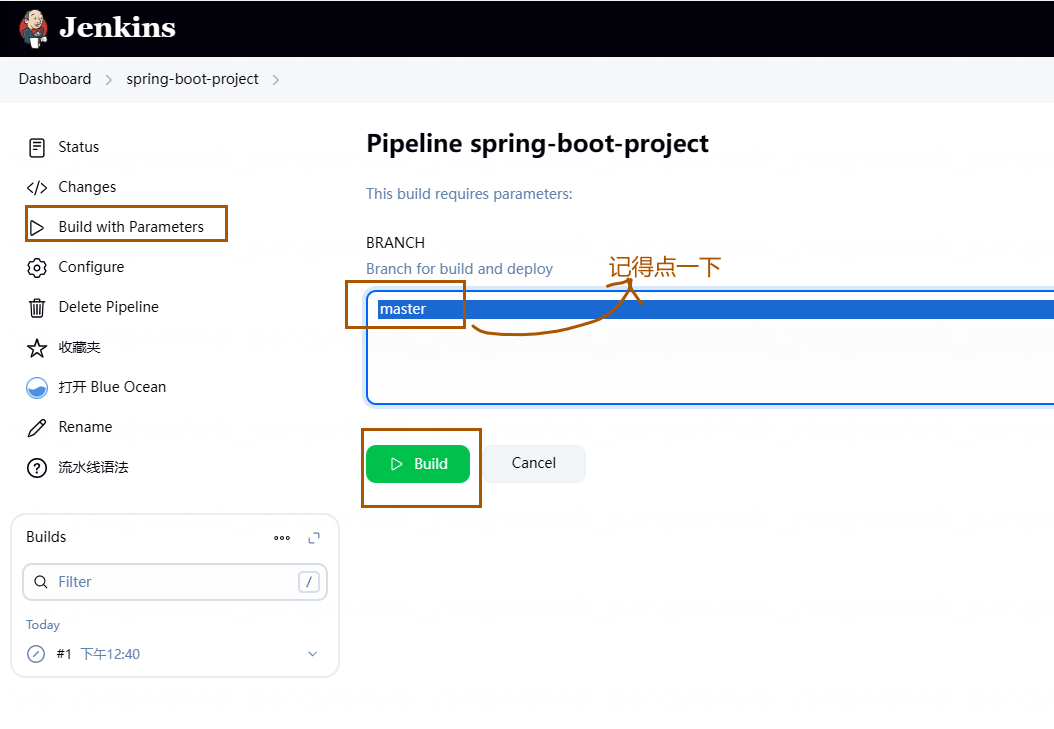Select Build with Parameters sidebar item
Image resolution: width=1054 pixels, height=729 pixels.
[x=131, y=227]
